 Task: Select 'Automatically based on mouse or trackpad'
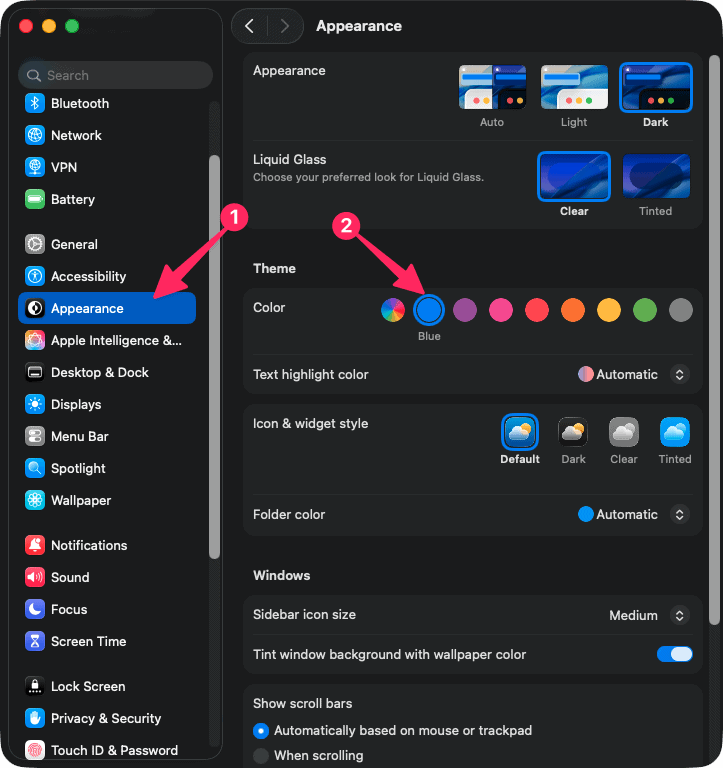(x=261, y=731)
